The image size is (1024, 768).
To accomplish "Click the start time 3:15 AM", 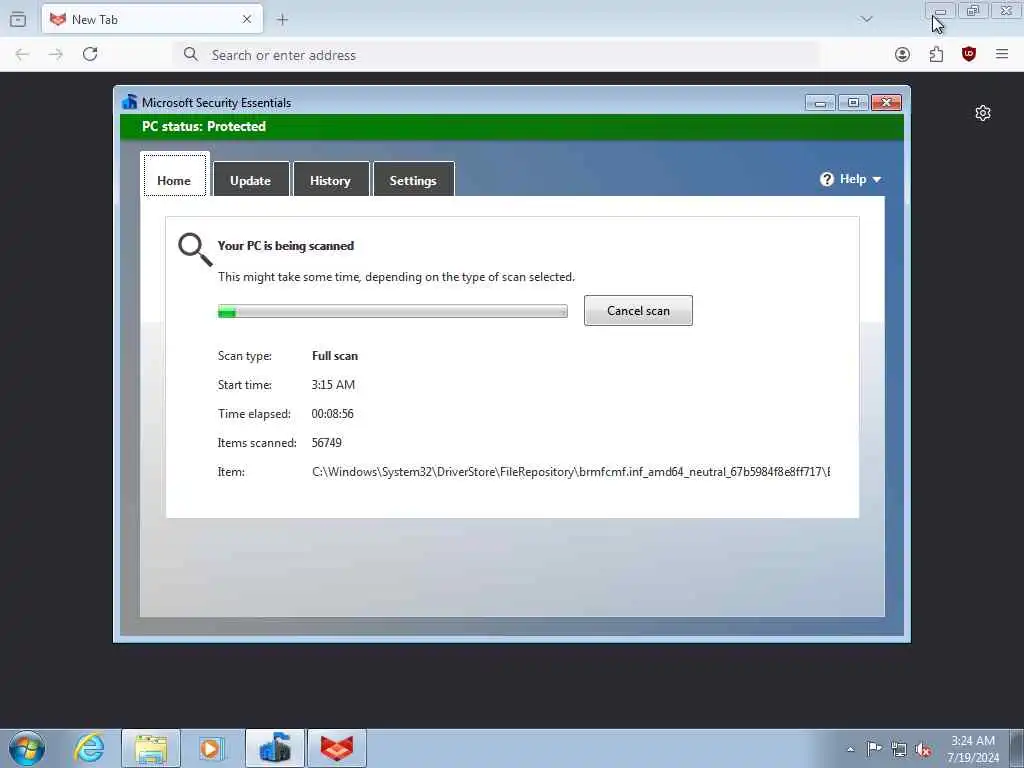I will (x=333, y=385).
